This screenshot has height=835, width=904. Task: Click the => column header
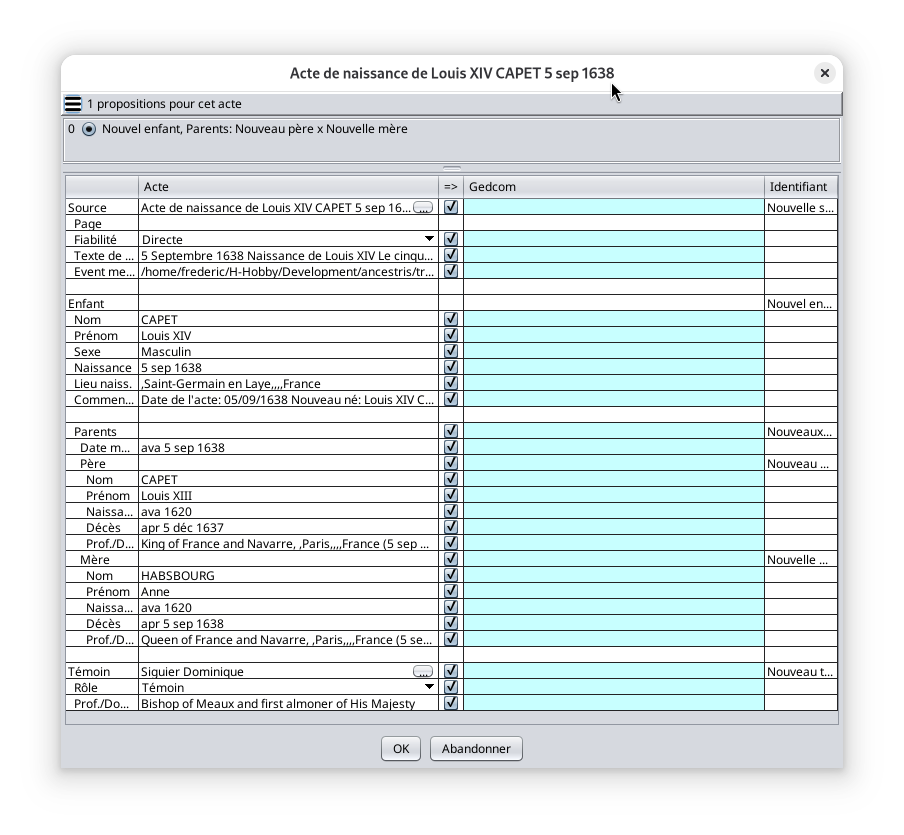451,187
